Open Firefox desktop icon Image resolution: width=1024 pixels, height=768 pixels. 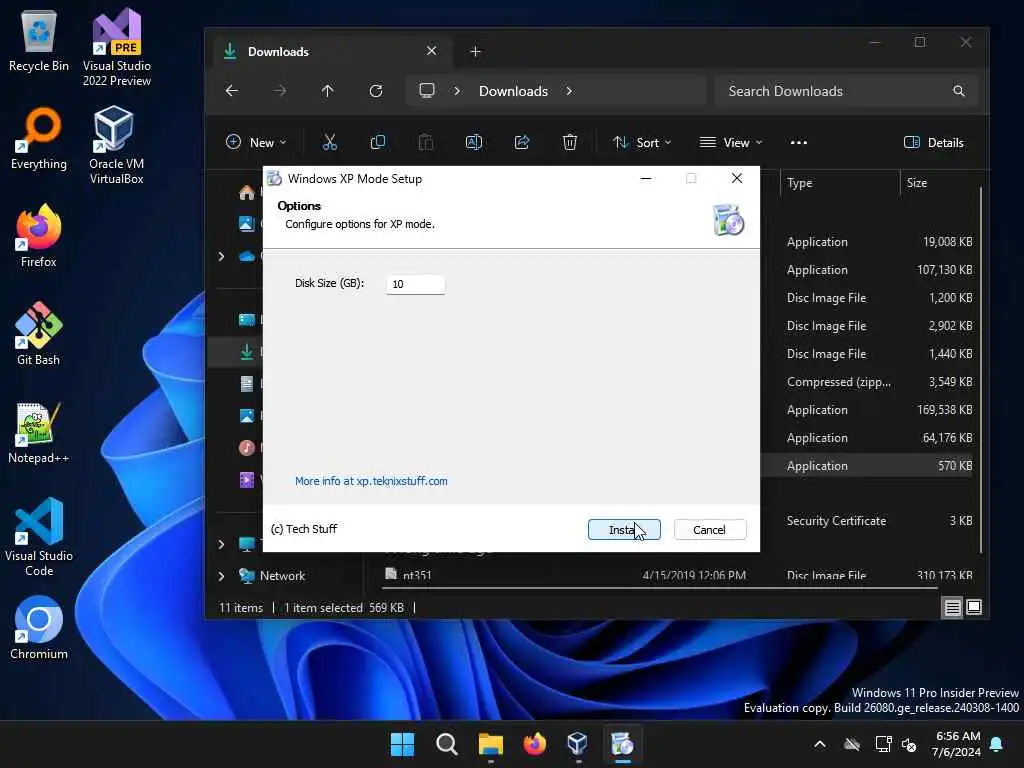(39, 236)
